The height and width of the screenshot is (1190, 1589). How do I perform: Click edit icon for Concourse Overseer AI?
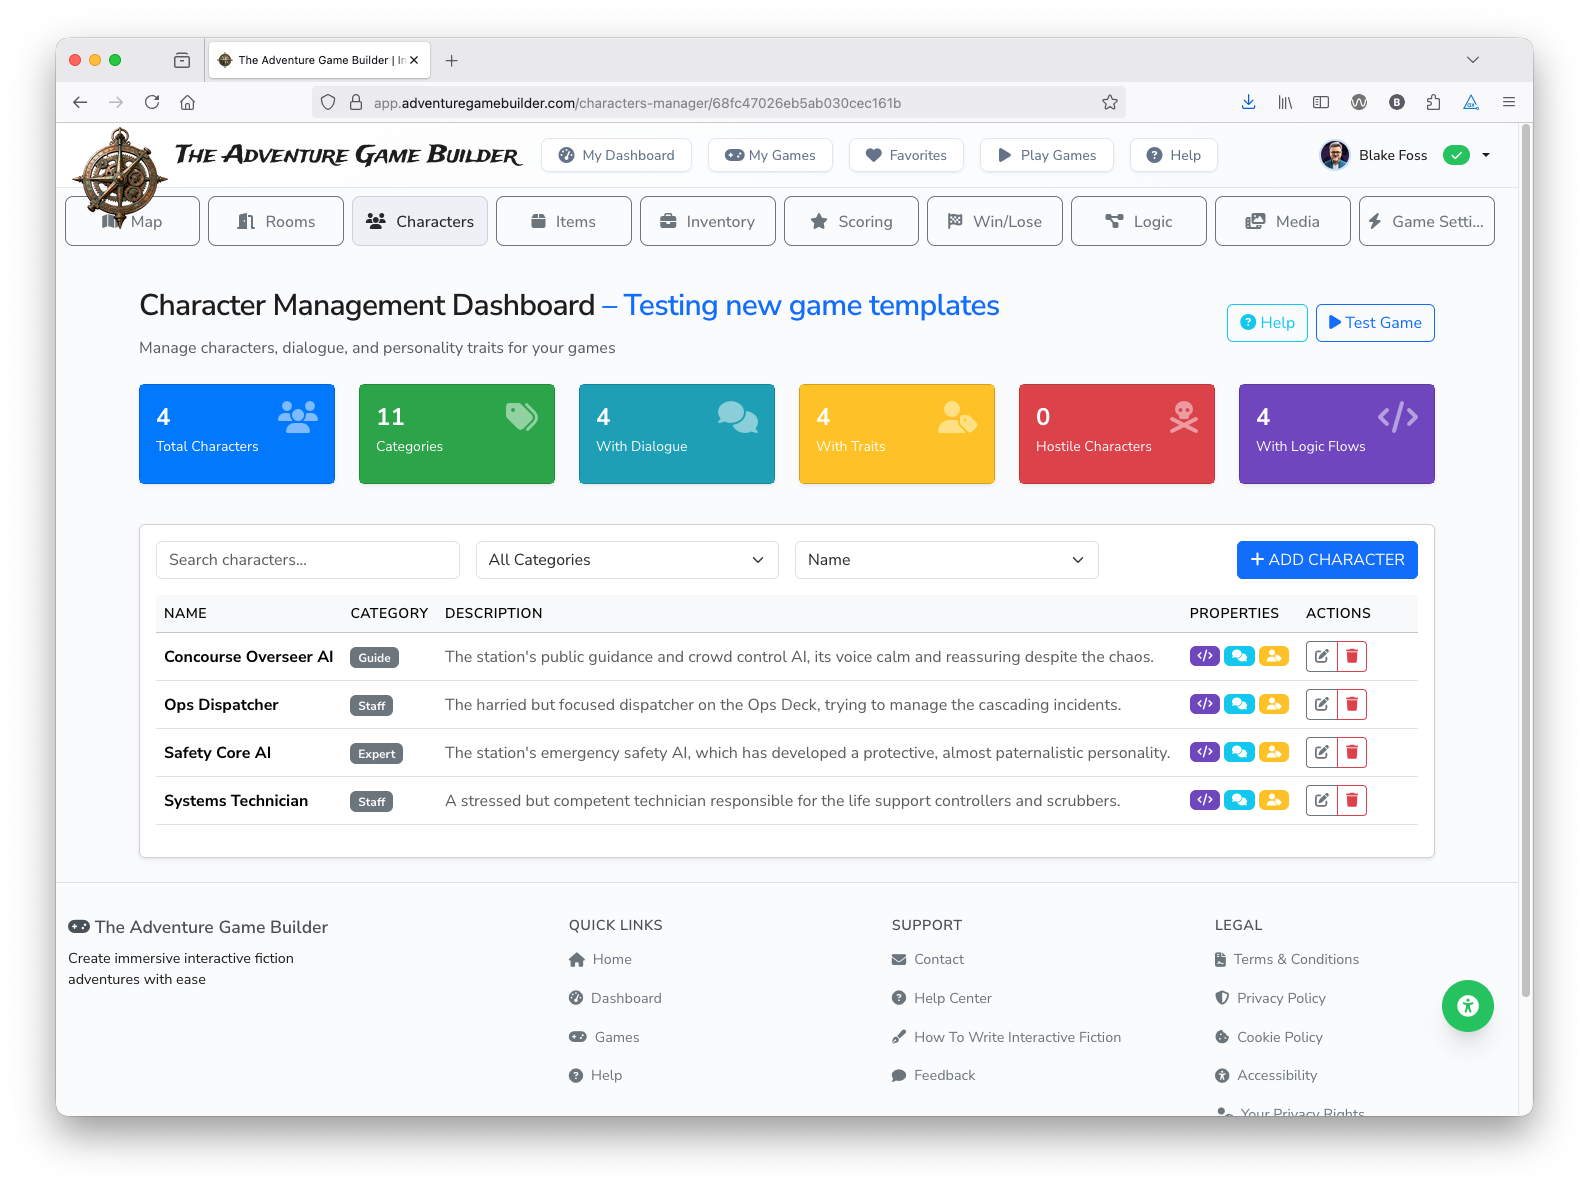point(1321,656)
